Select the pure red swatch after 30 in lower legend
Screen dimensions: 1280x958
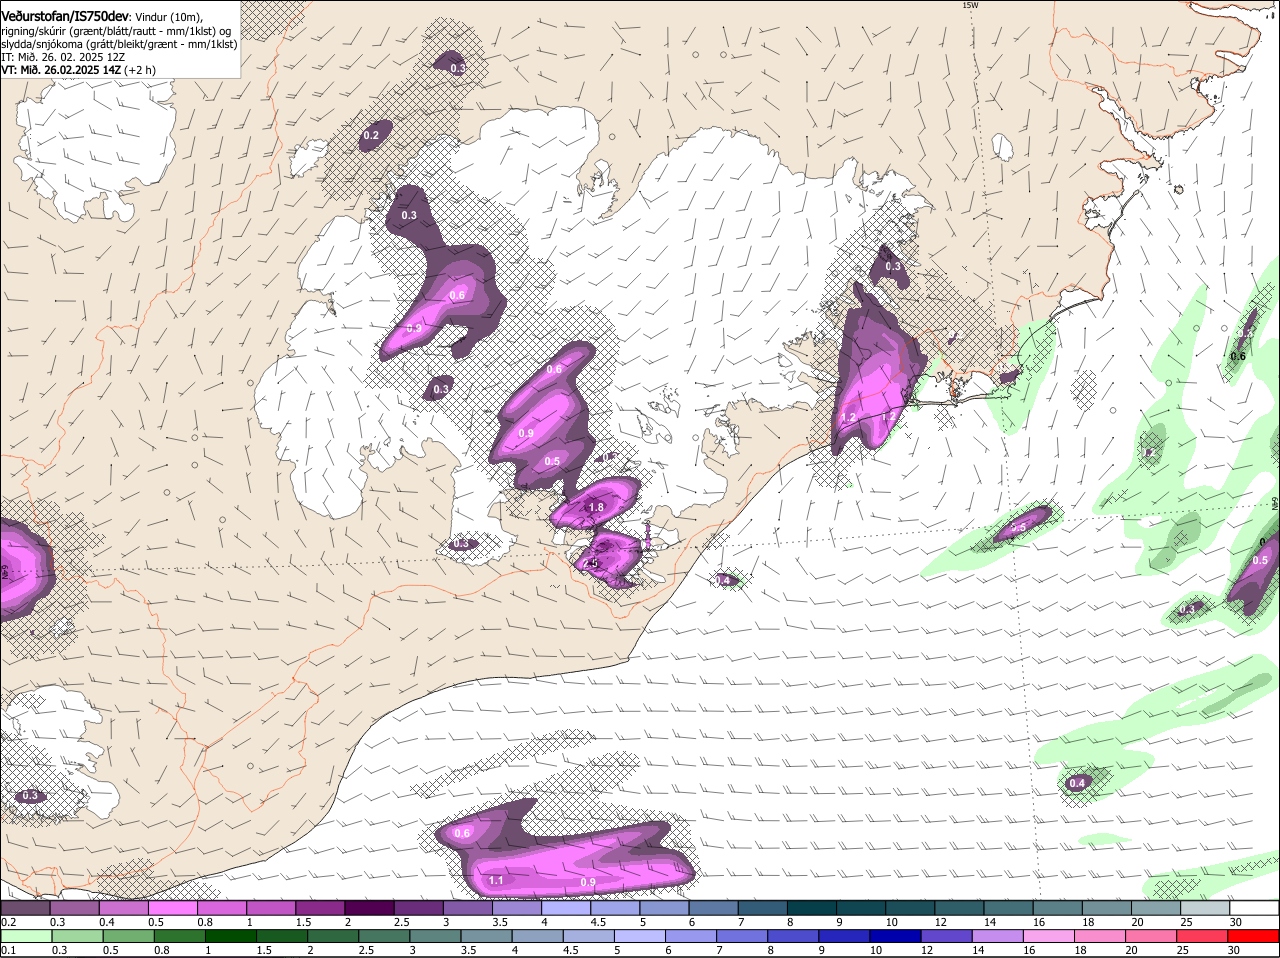(1252, 936)
